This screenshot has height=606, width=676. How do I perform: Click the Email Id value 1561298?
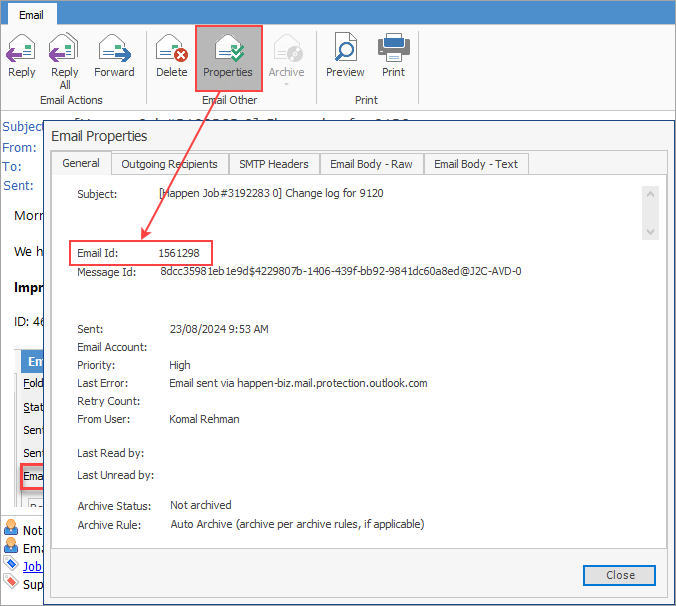[x=179, y=253]
